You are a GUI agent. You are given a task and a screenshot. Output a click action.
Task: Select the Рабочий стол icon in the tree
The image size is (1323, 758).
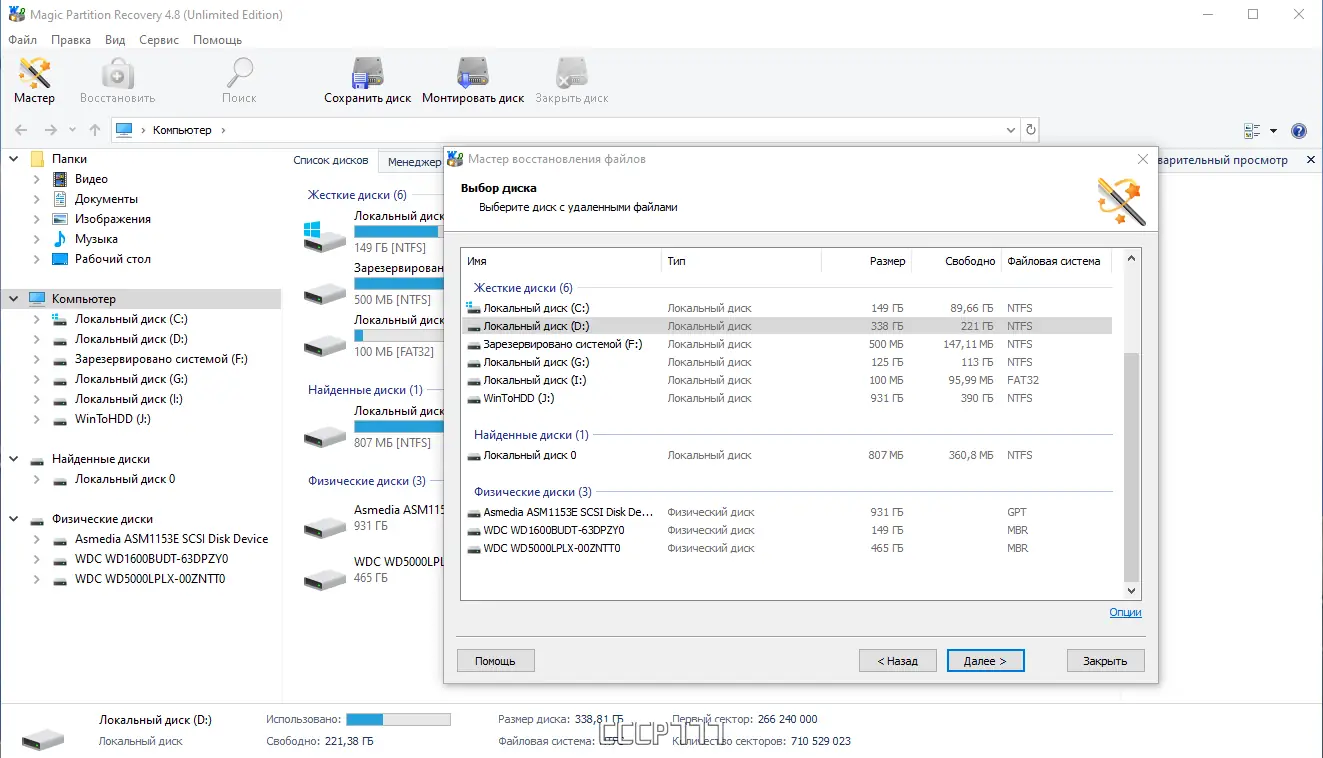pyautogui.click(x=60, y=259)
